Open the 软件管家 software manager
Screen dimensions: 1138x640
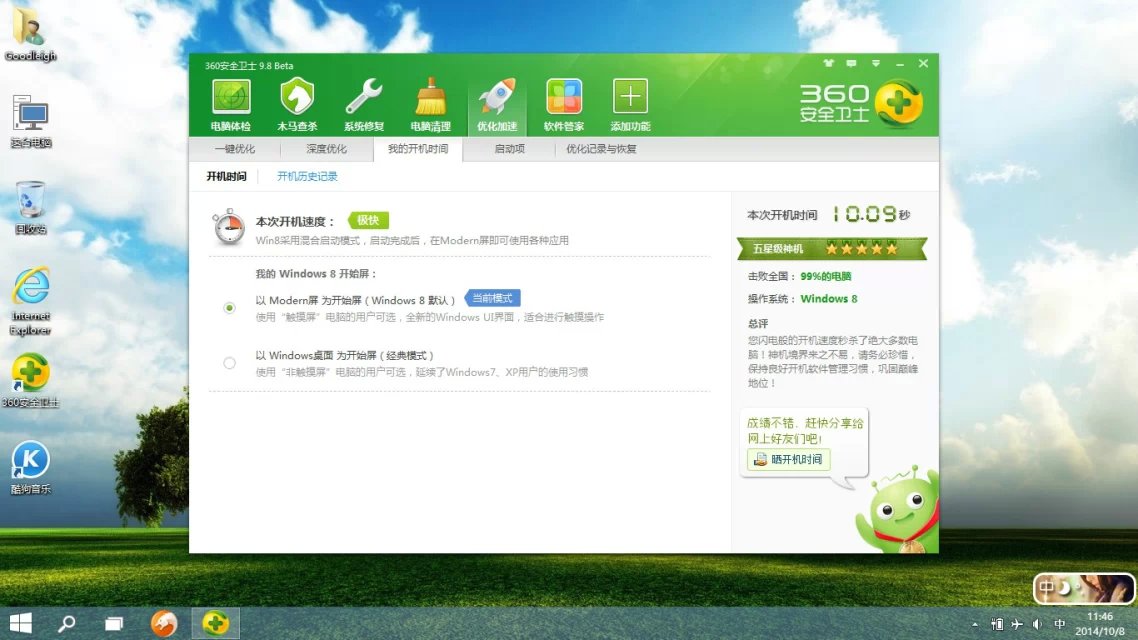[564, 105]
